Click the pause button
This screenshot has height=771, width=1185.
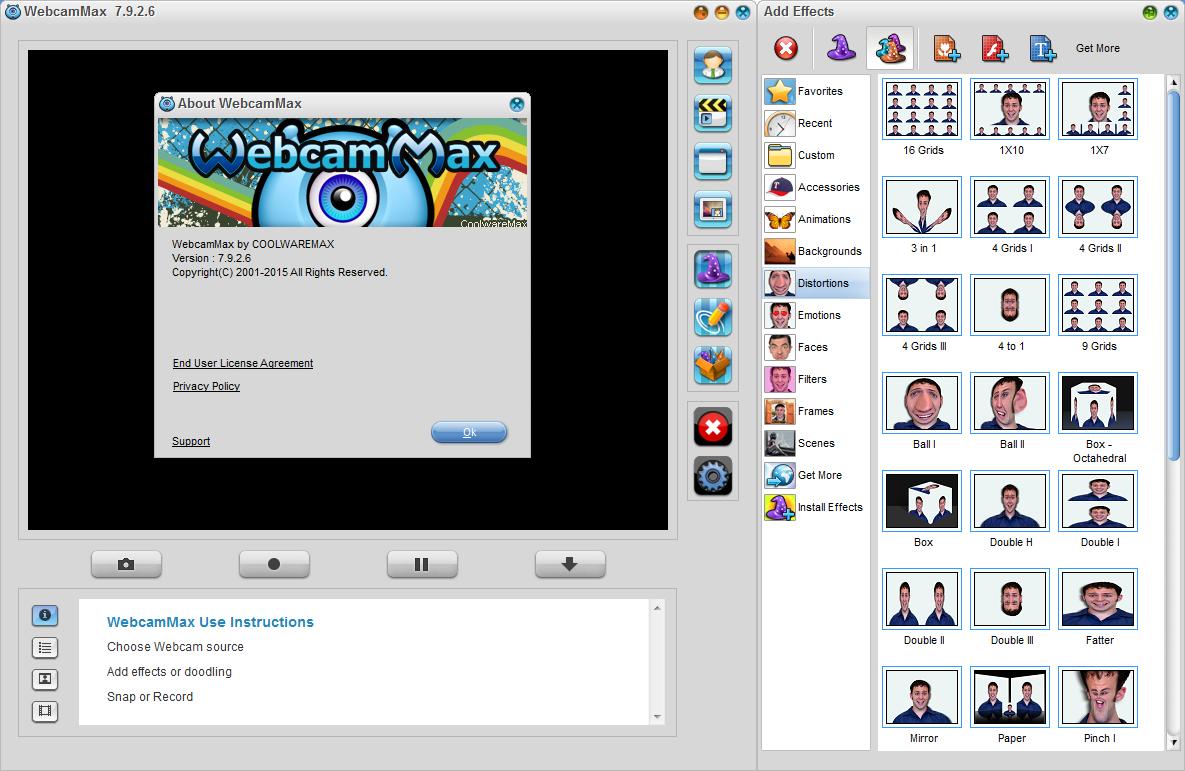[x=422, y=564]
